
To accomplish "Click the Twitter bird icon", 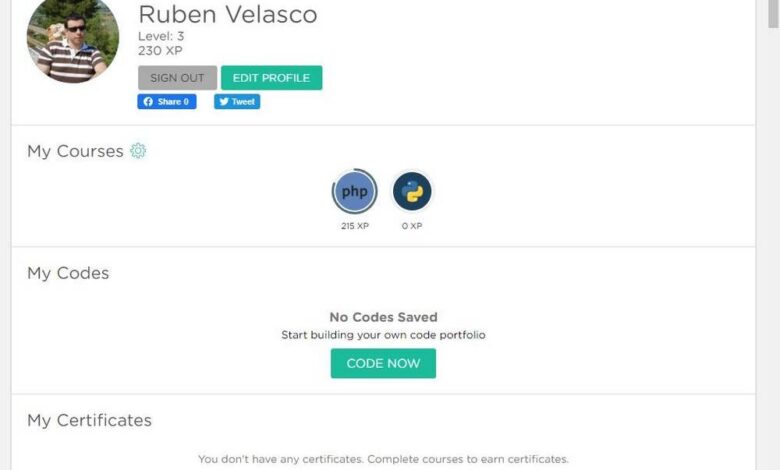I will tap(224, 102).
